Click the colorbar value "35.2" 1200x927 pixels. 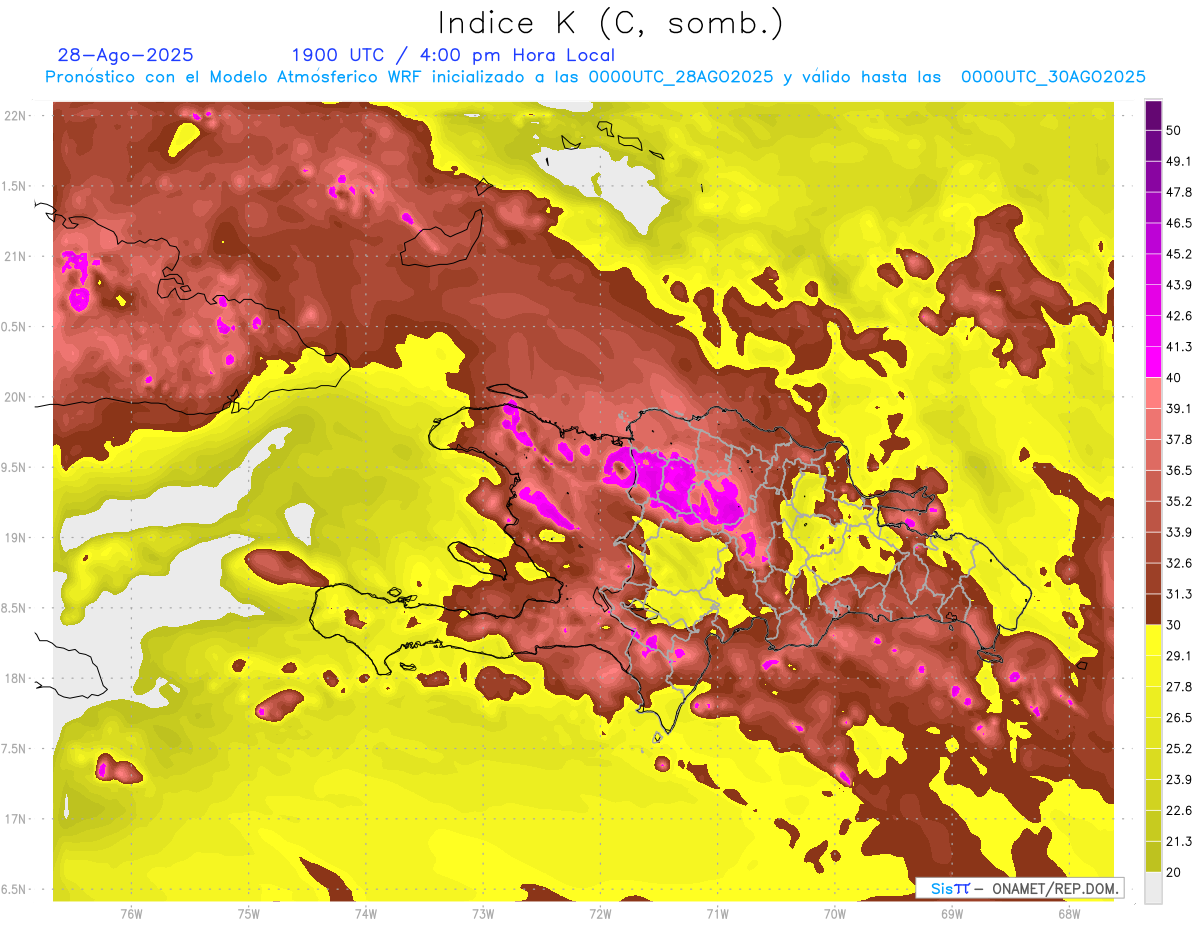[1179, 501]
